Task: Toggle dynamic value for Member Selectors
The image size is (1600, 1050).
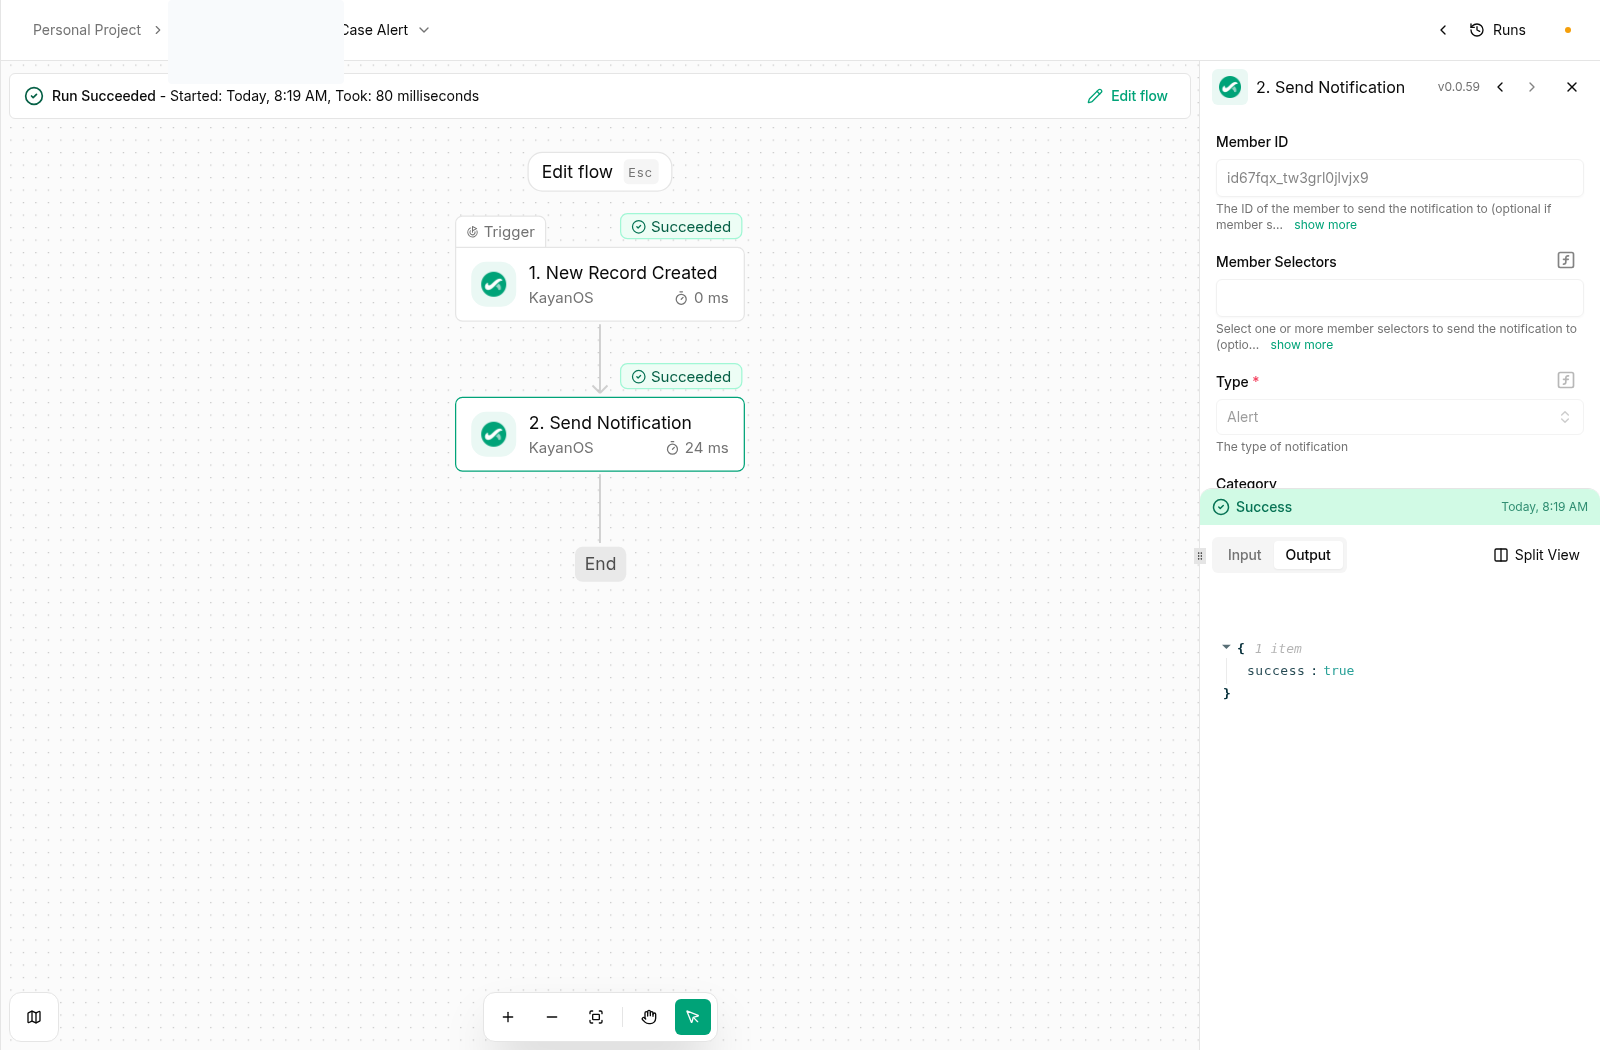Action: pyautogui.click(x=1566, y=260)
